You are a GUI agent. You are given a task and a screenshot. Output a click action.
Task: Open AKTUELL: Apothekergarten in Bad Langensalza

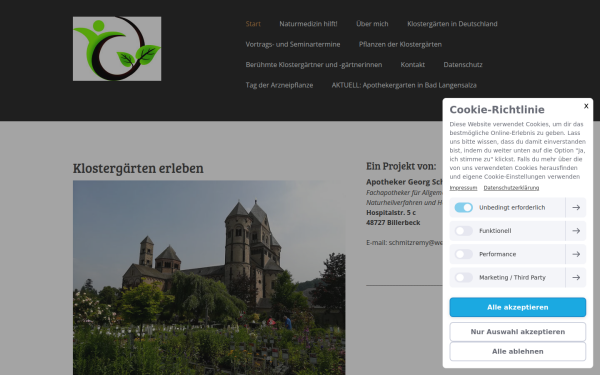point(404,85)
